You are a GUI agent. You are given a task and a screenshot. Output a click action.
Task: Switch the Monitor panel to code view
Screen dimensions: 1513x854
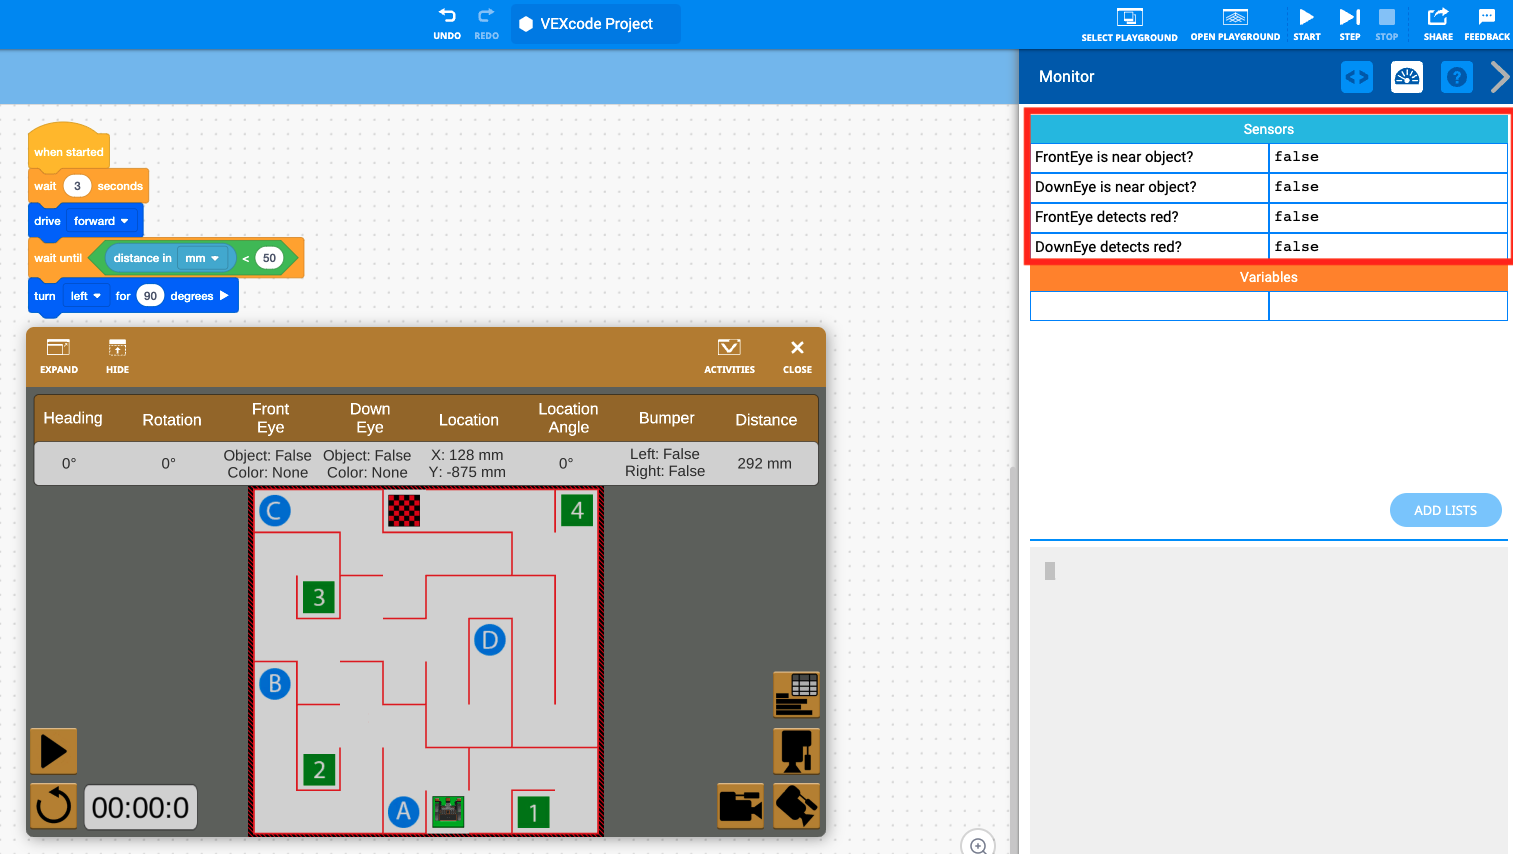(1356, 76)
